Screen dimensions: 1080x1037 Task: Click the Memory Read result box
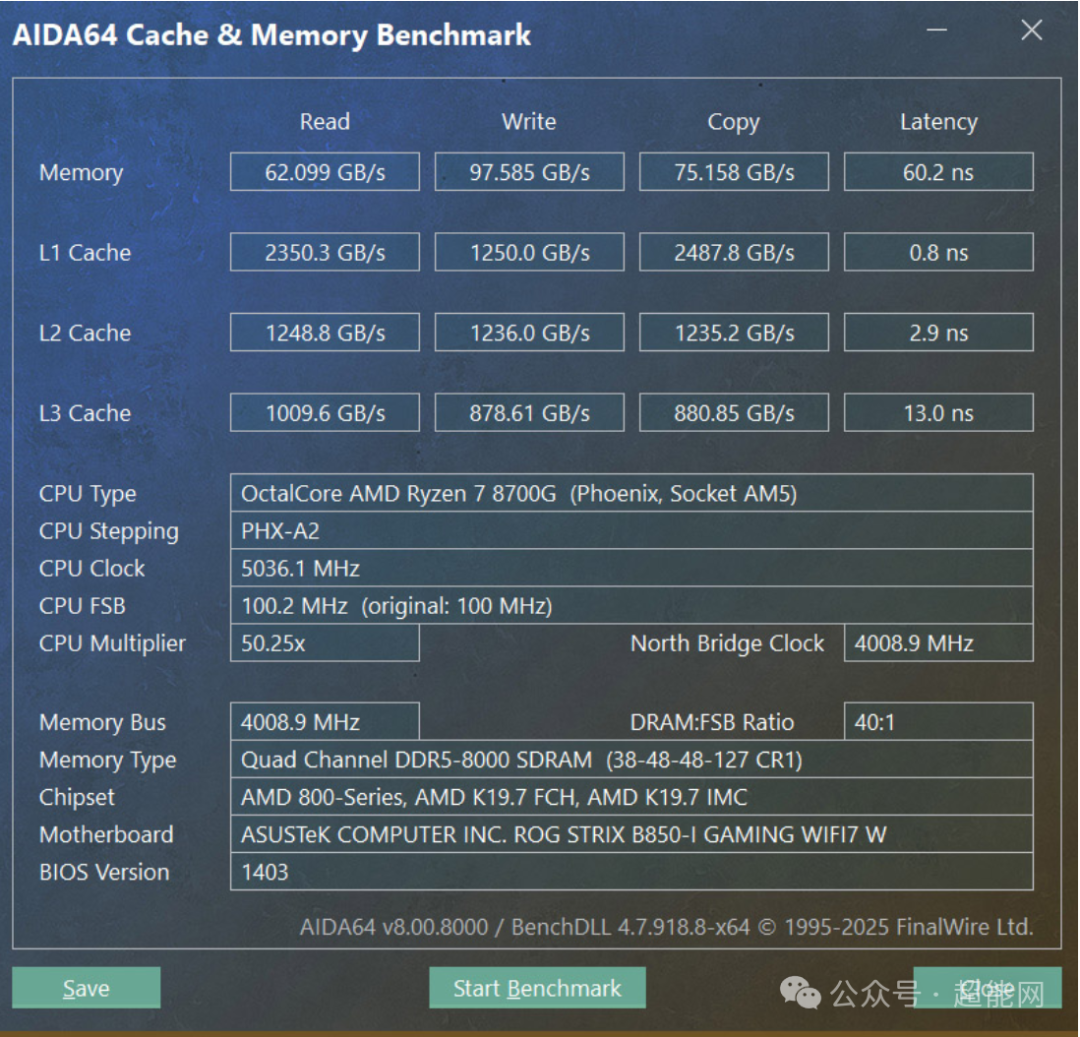(x=324, y=171)
